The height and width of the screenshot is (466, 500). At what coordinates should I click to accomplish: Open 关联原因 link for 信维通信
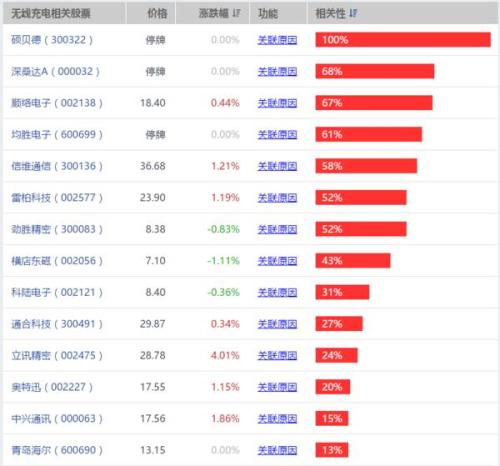[277, 166]
